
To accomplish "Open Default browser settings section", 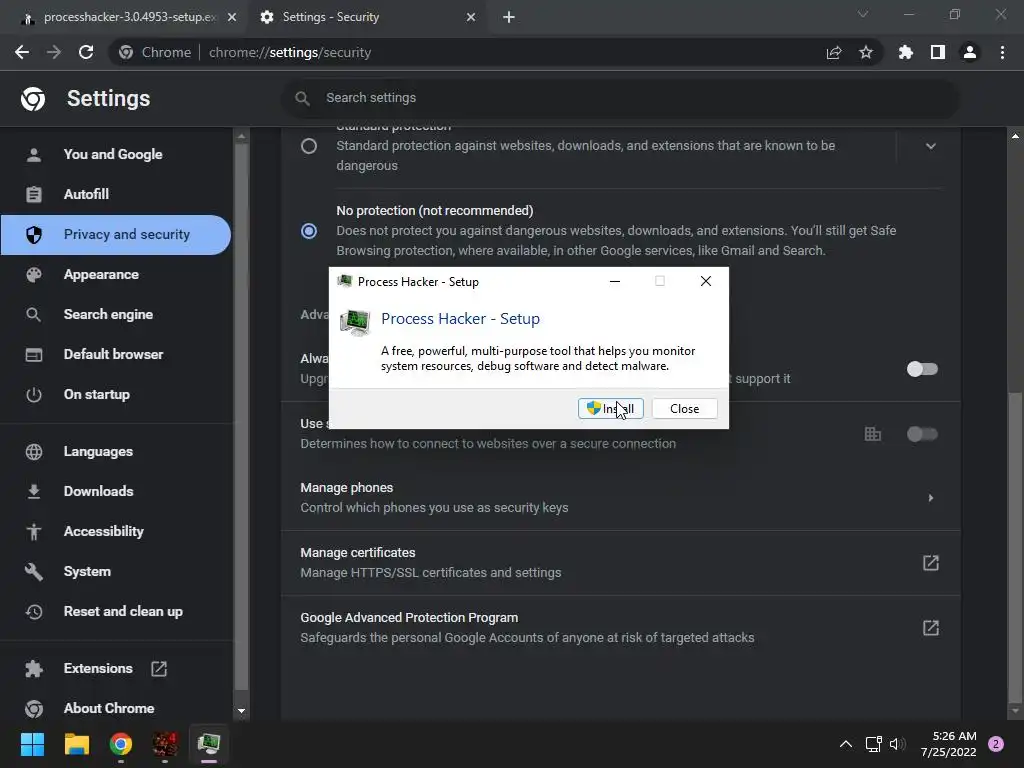I will point(116,354).
